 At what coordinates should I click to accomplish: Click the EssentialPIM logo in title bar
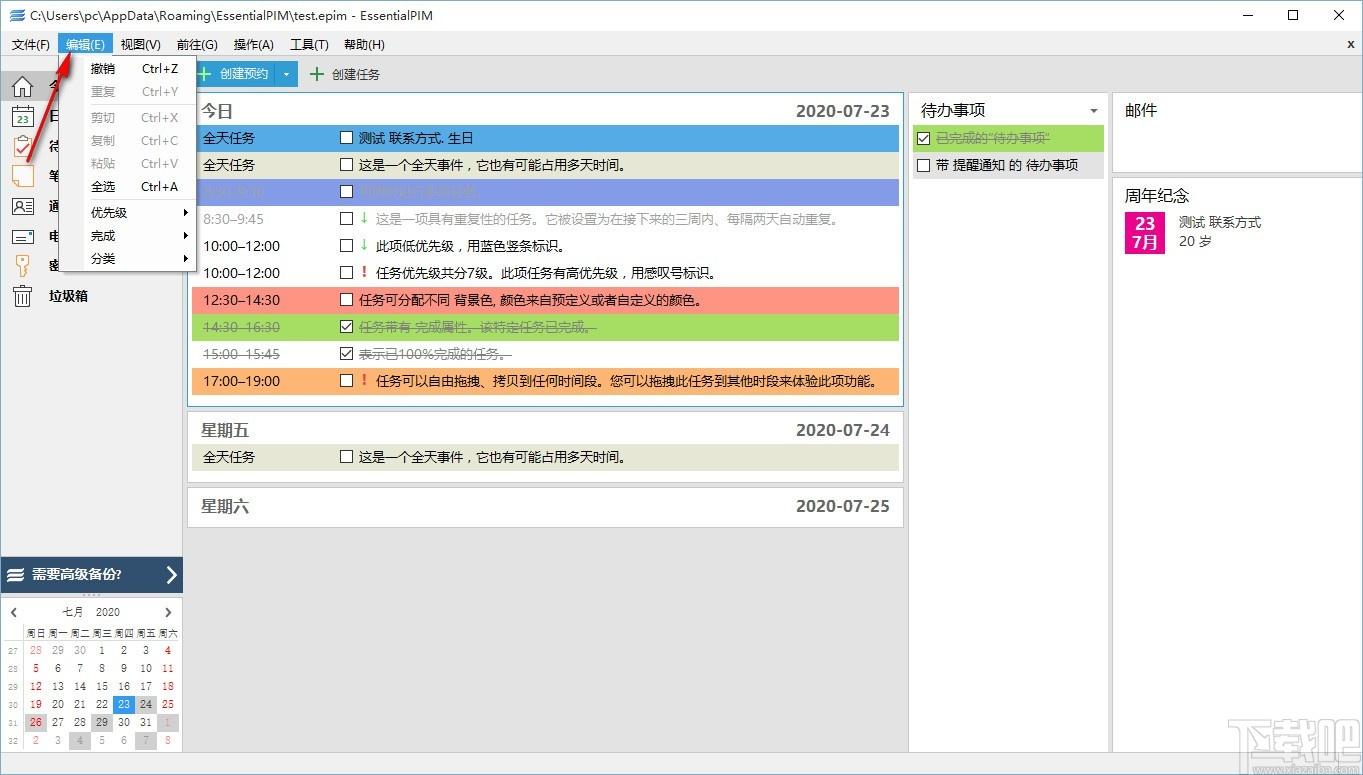[17, 15]
